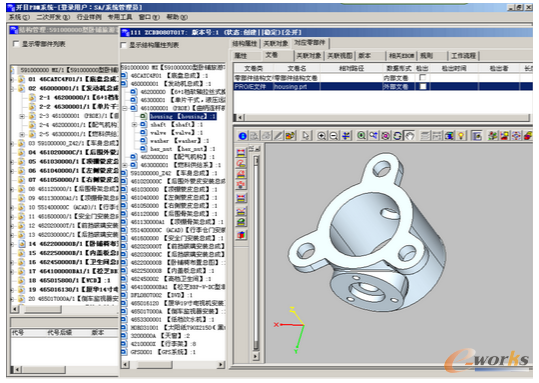Select the 零部件结构文件 row in file list
This screenshot has height=383, width=539.
[383, 78]
